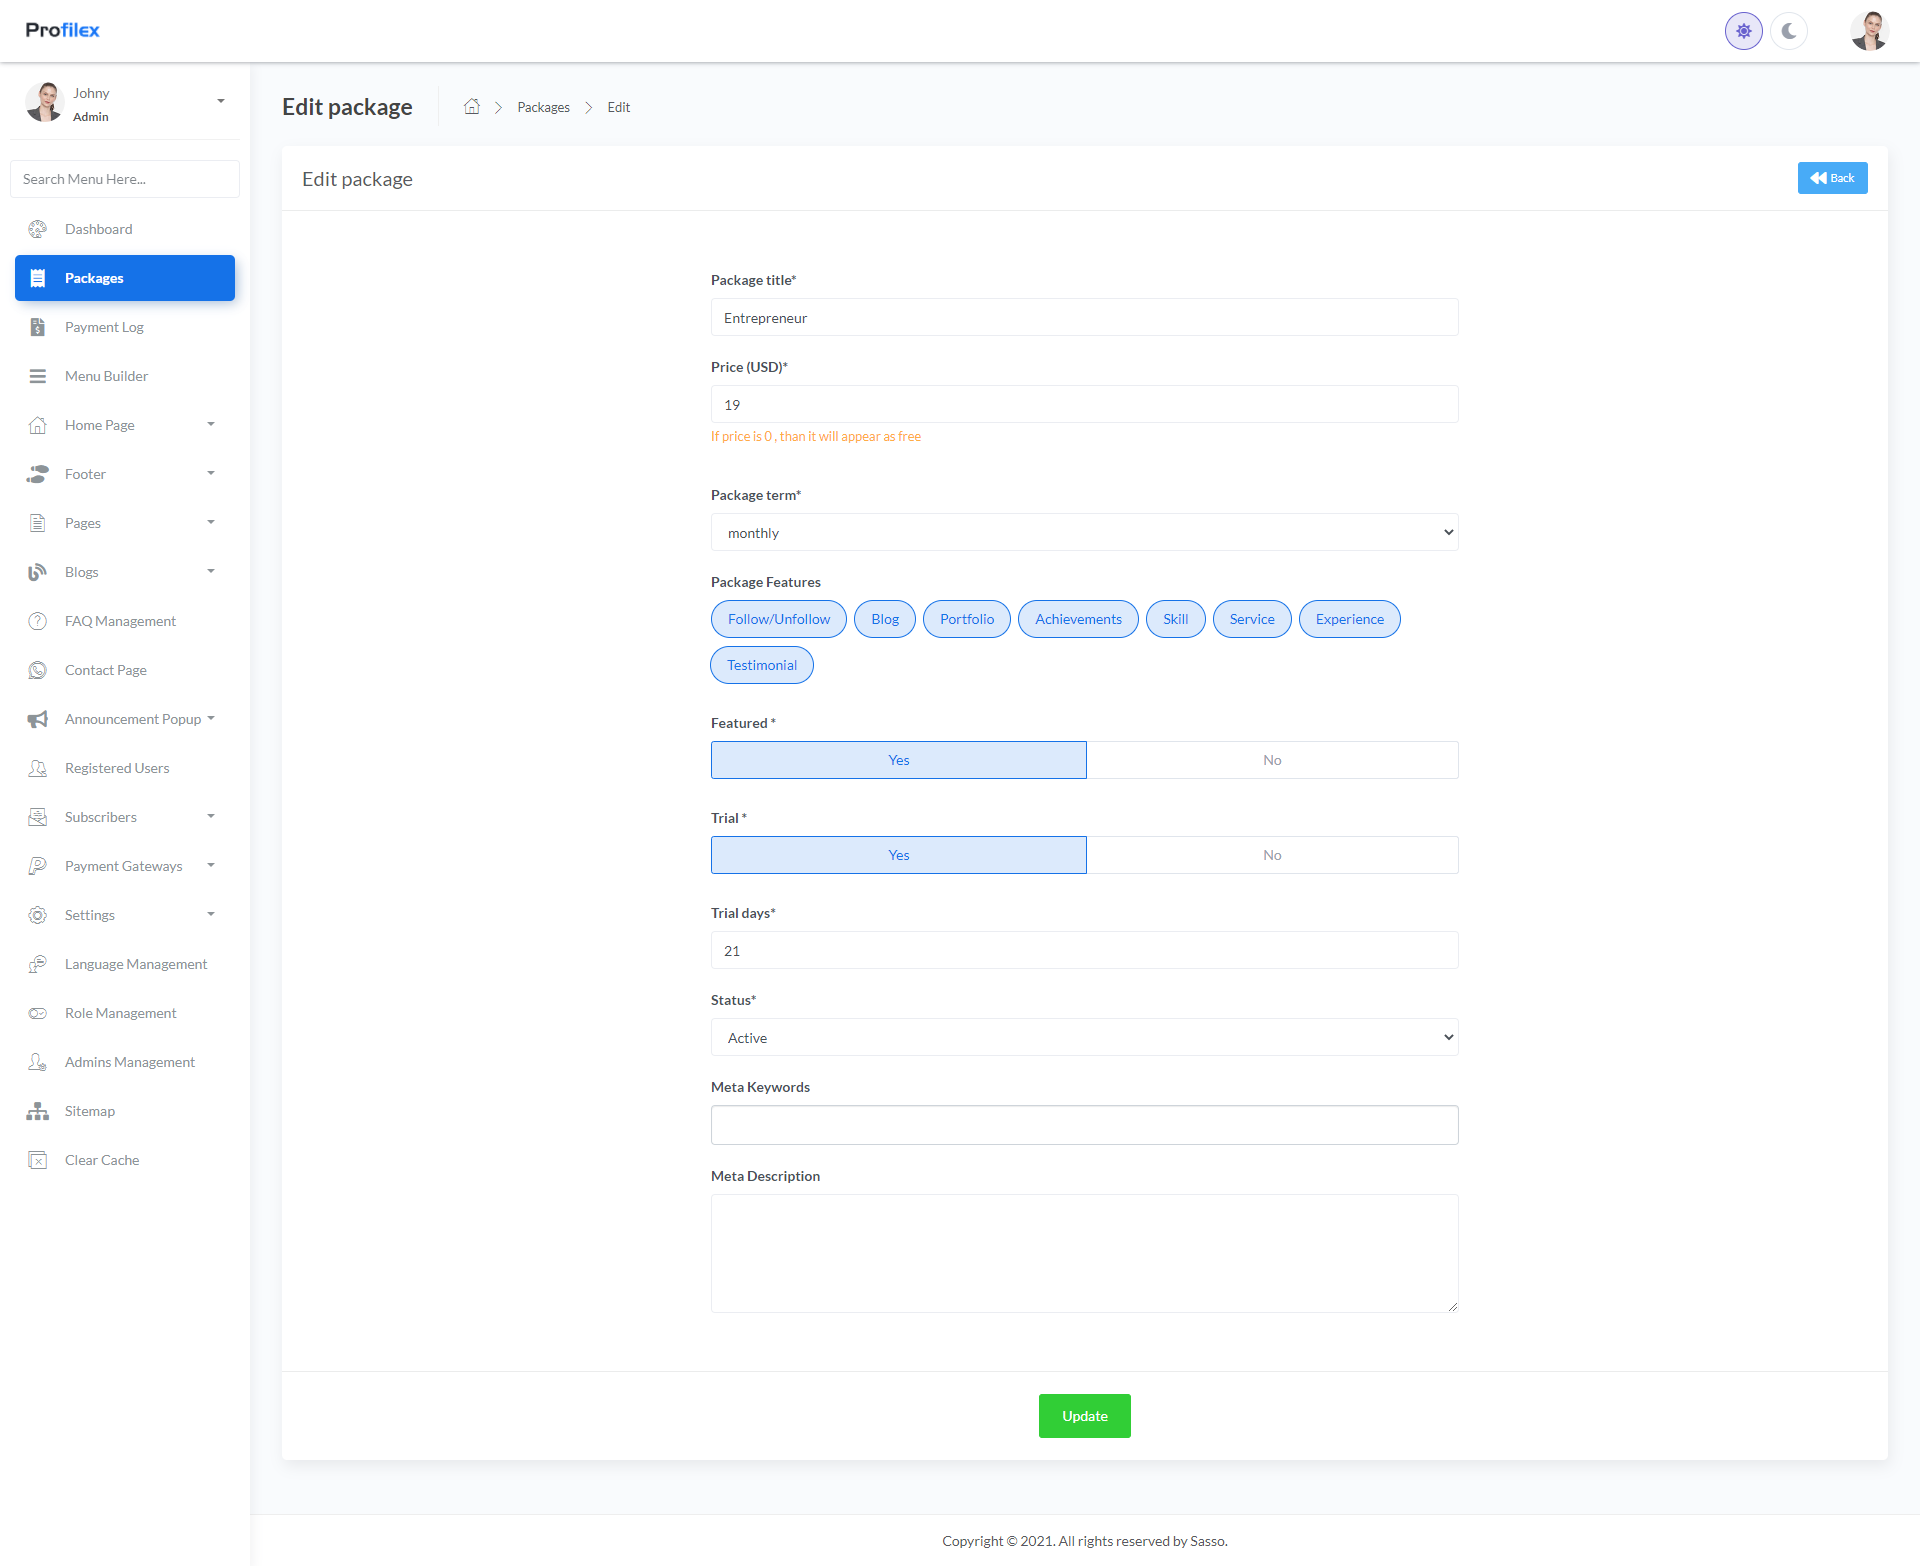Click the Dashboard palette icon
The width and height of the screenshot is (1920, 1566).
click(38, 229)
